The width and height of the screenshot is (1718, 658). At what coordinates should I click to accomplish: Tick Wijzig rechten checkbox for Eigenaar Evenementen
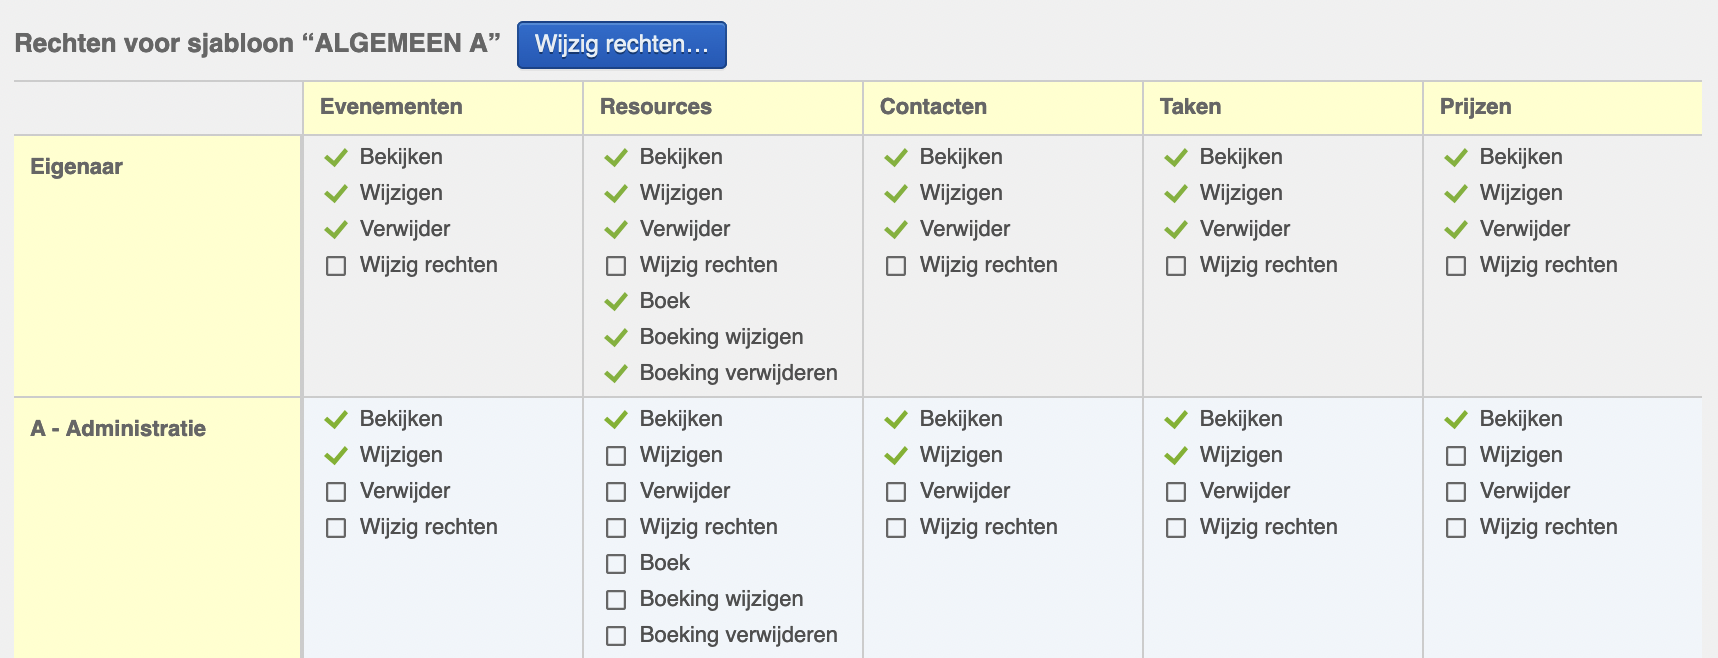(336, 266)
